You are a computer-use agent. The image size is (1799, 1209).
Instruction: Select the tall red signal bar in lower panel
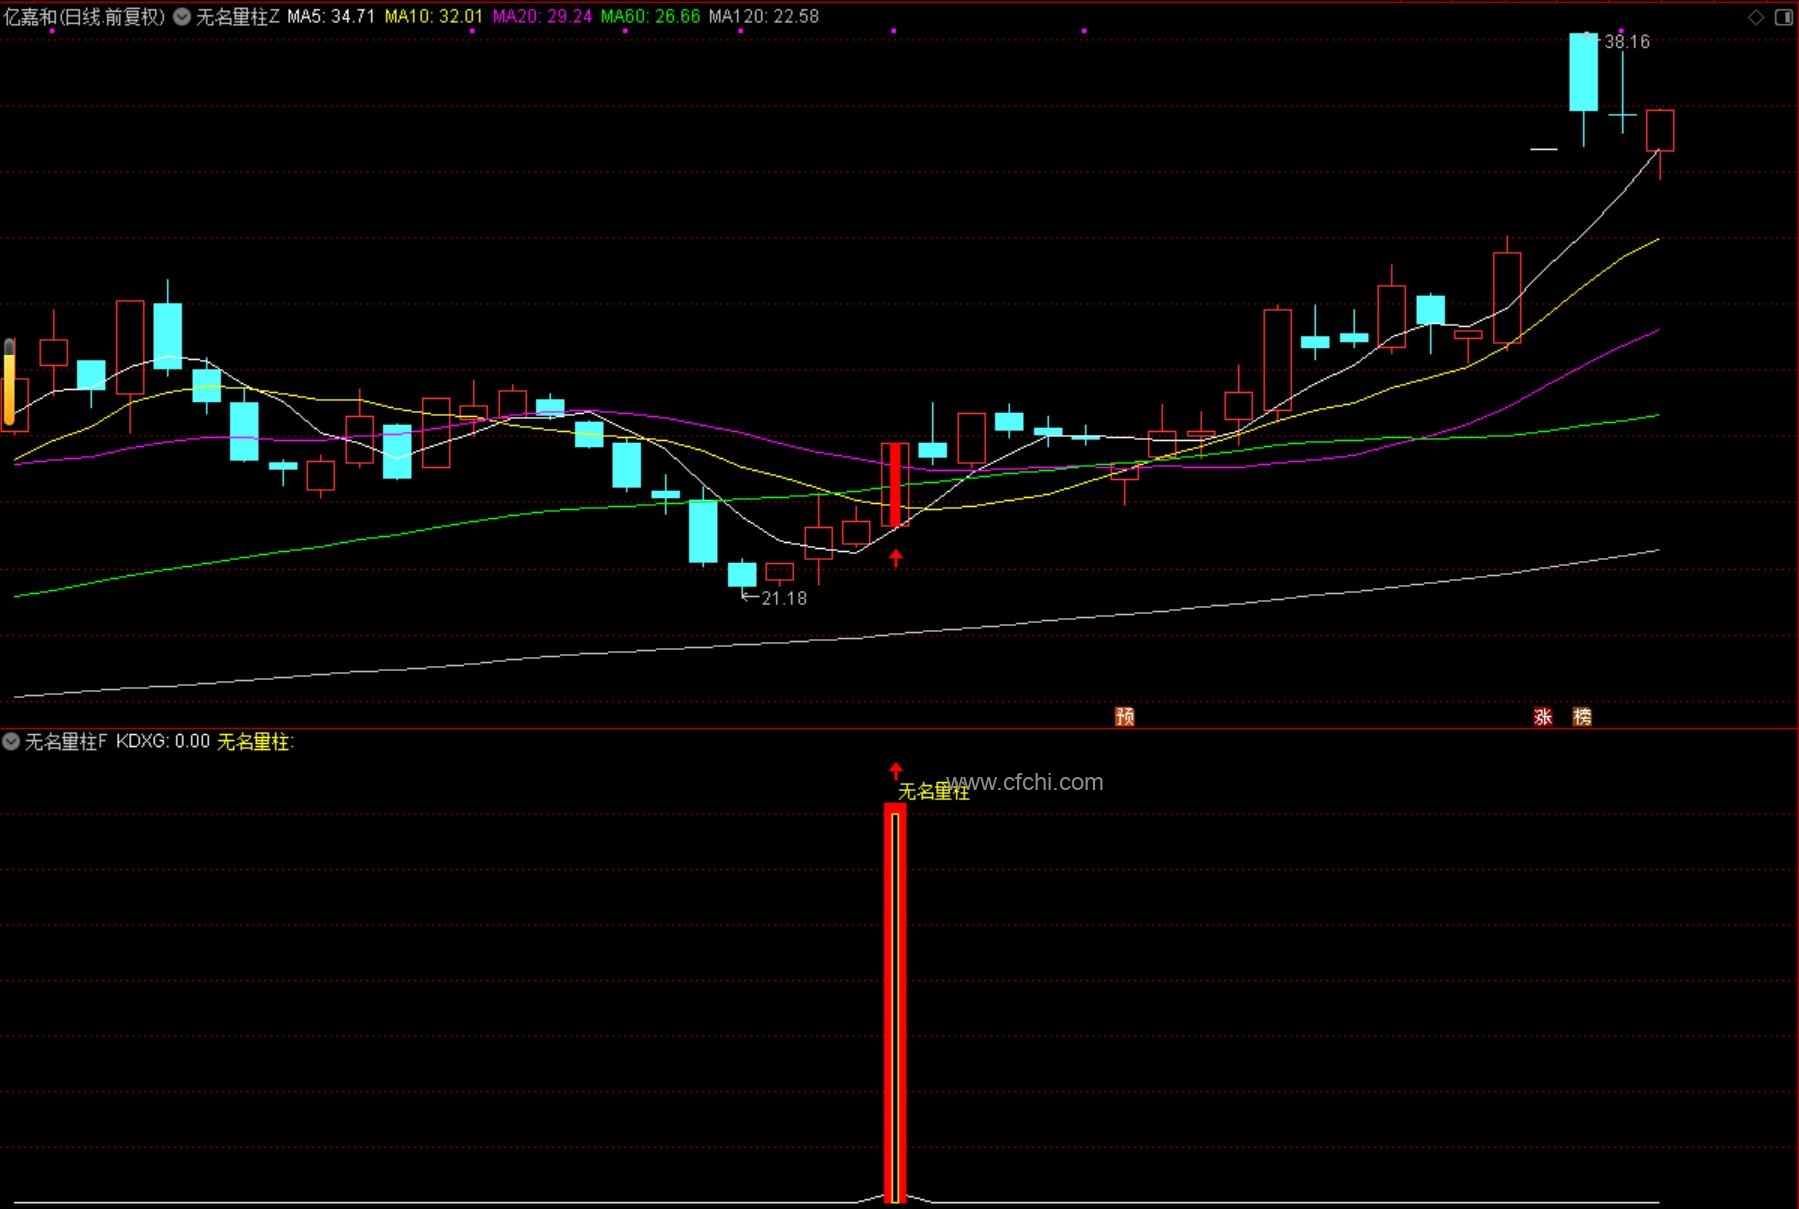point(895,1003)
